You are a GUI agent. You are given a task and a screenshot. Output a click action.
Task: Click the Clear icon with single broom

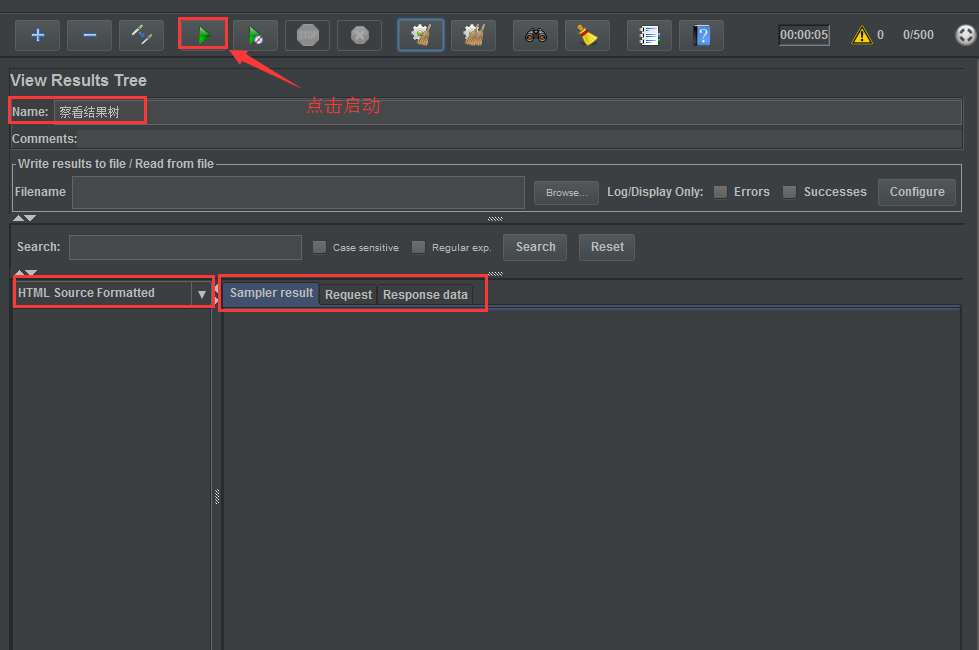pyautogui.click(x=421, y=35)
